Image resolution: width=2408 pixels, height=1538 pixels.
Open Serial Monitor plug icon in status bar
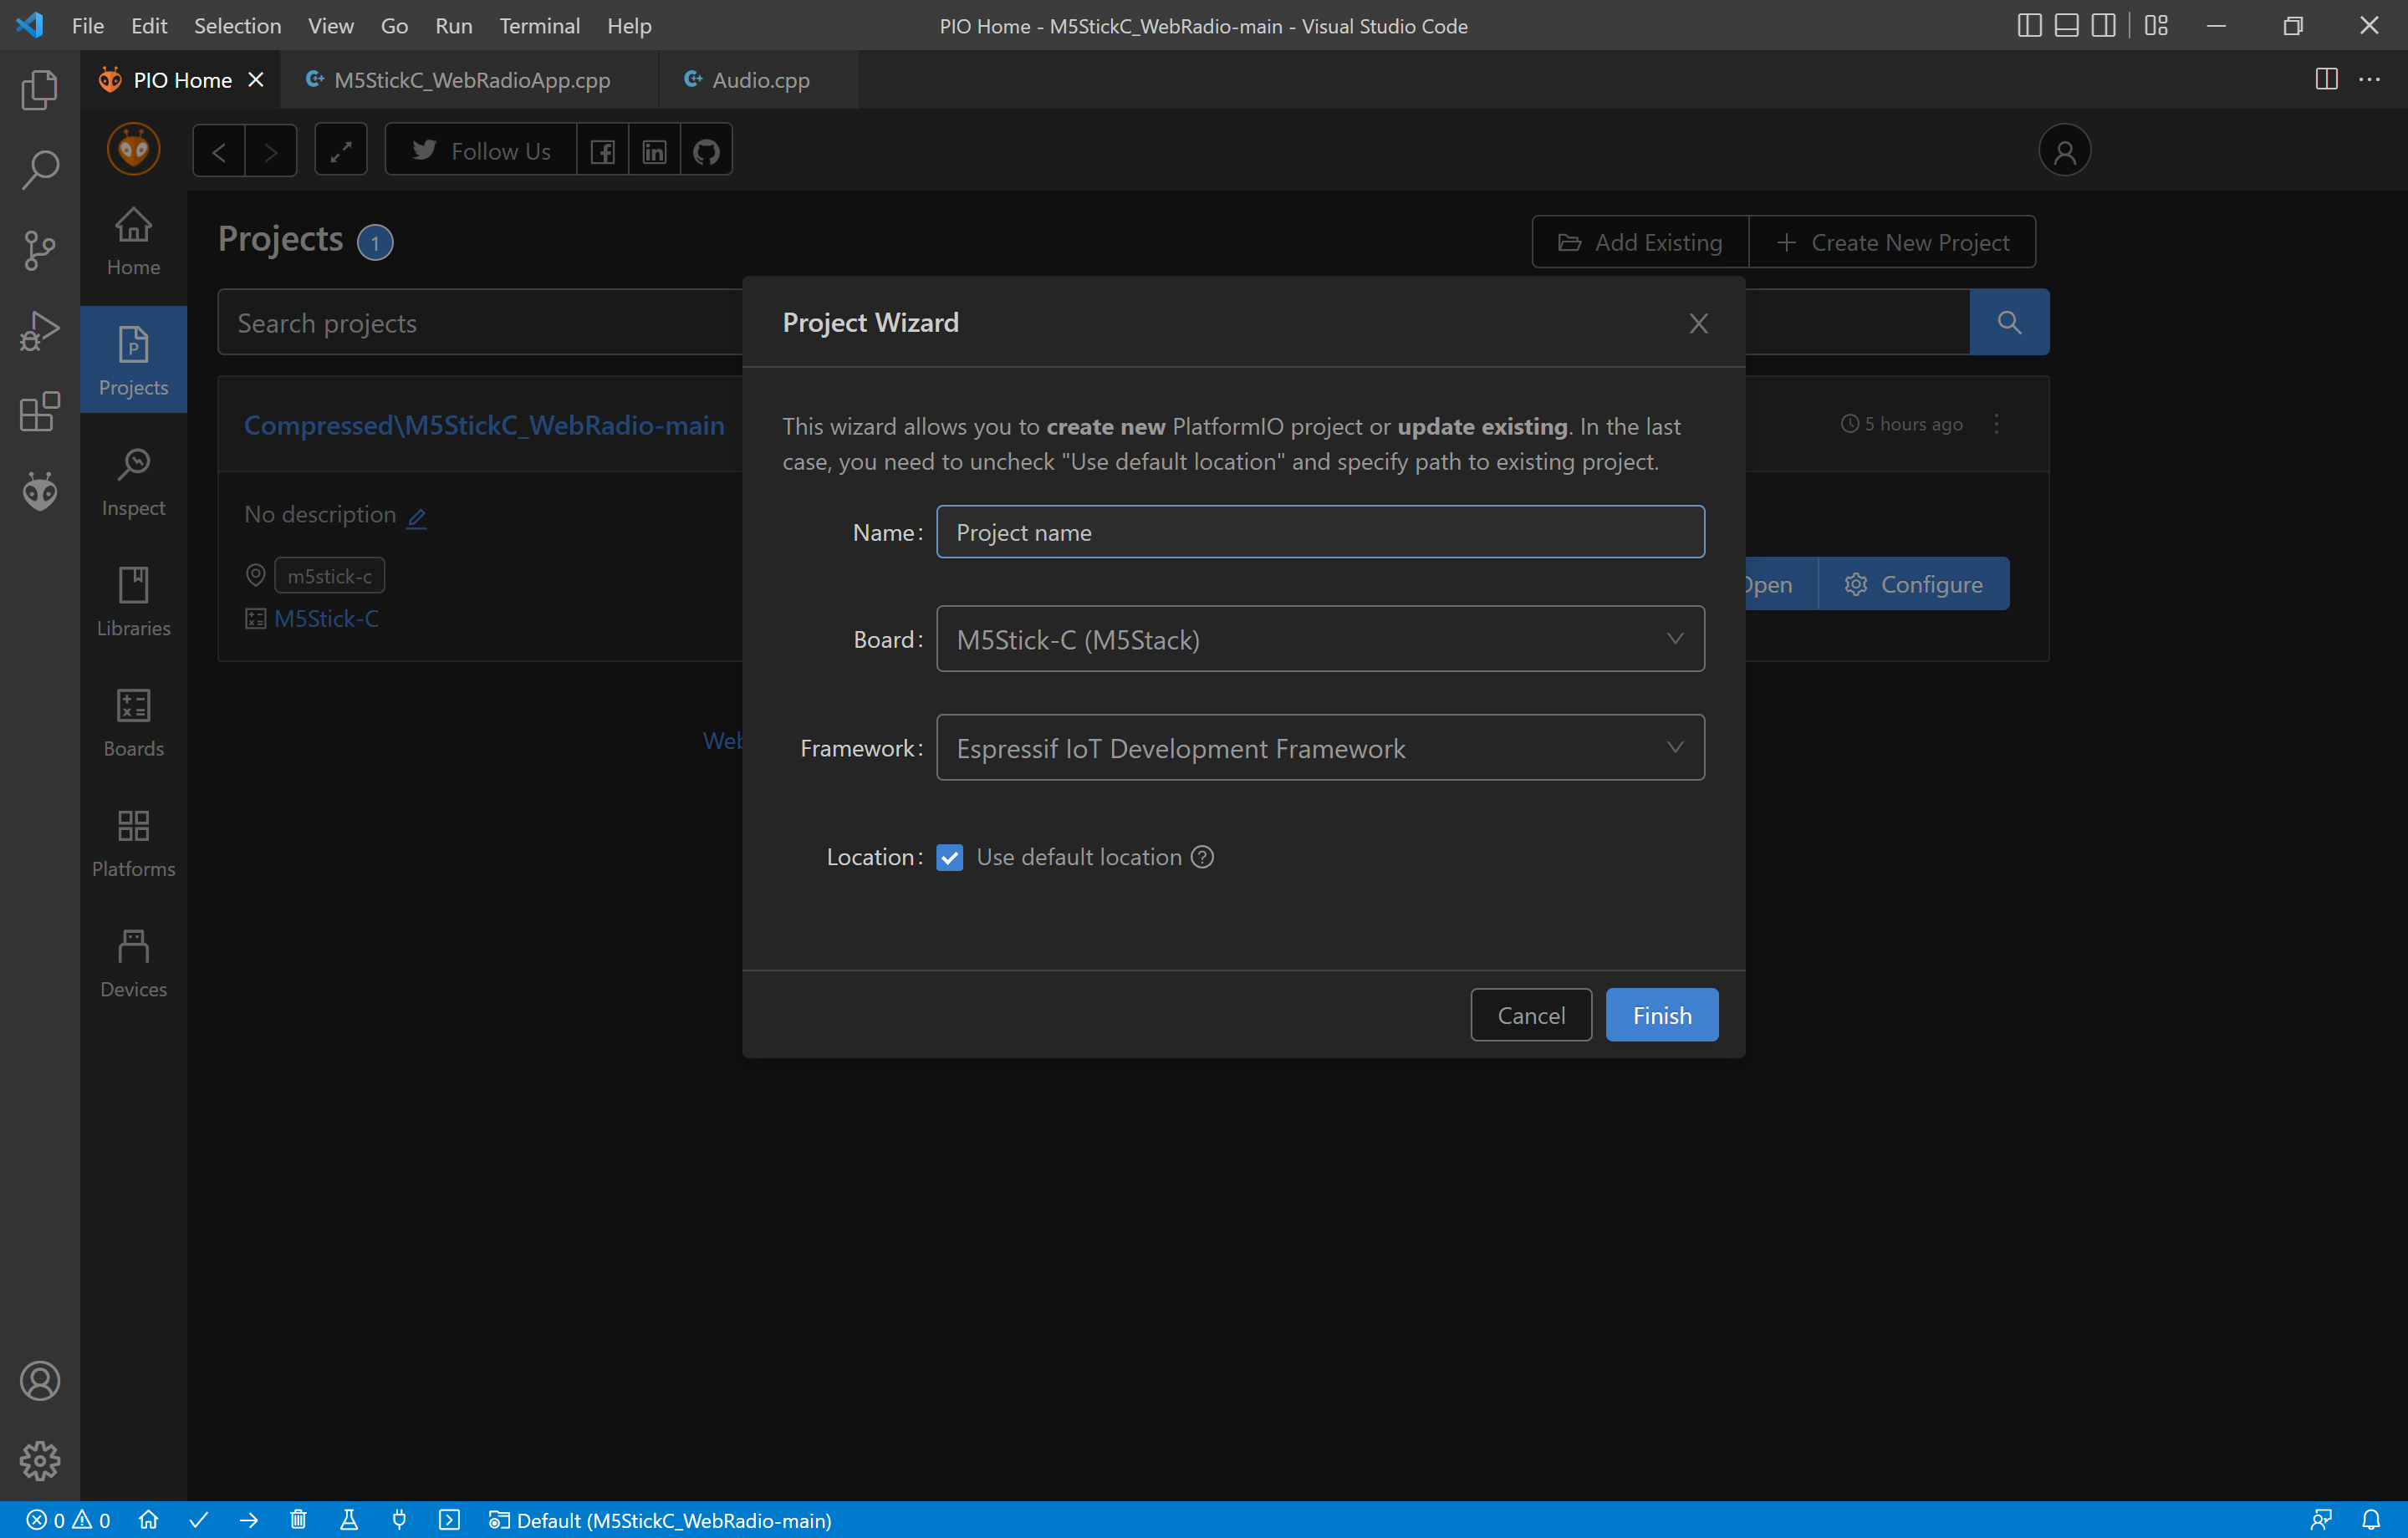coord(399,1520)
